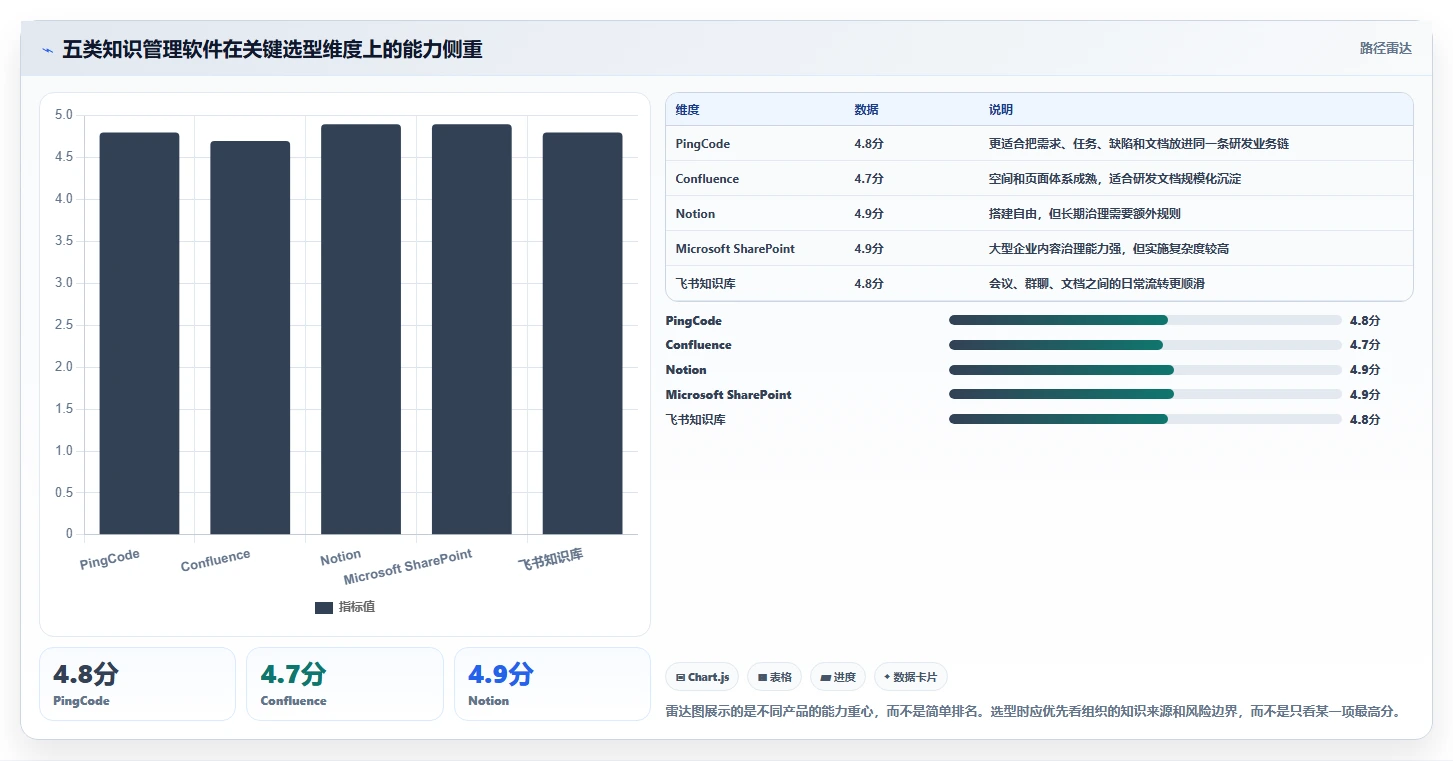Select the 数据卡片 chip
The width and height of the screenshot is (1453, 761).
coord(910,677)
